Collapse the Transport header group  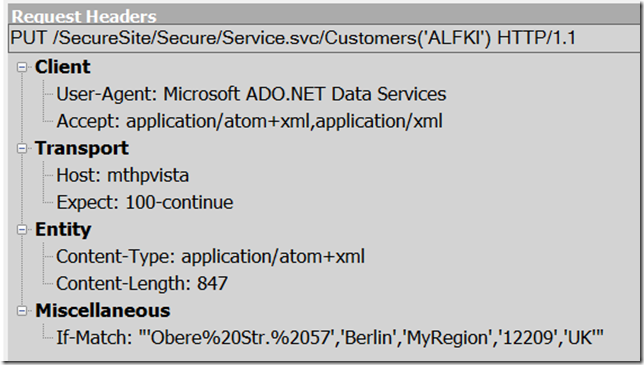22,148
